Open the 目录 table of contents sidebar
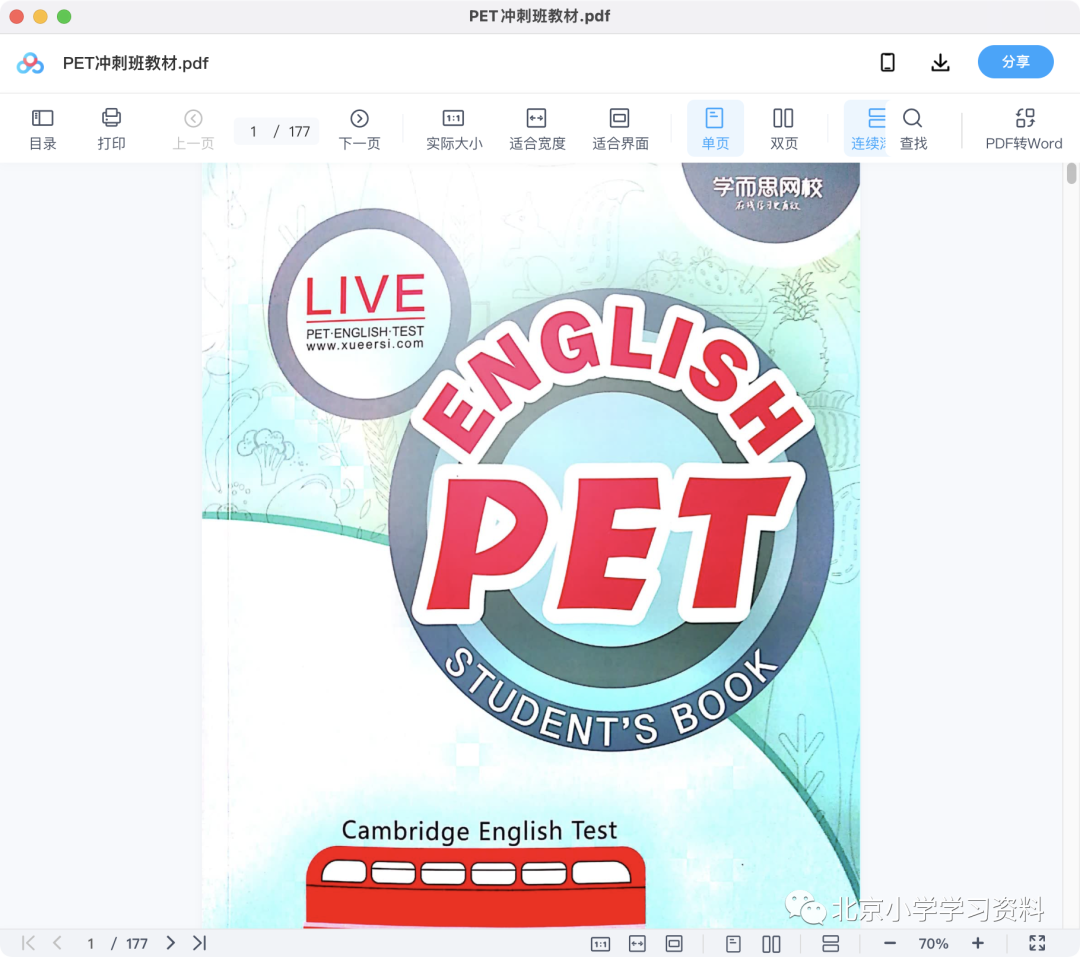Viewport: 1080px width, 957px height. coord(43,129)
